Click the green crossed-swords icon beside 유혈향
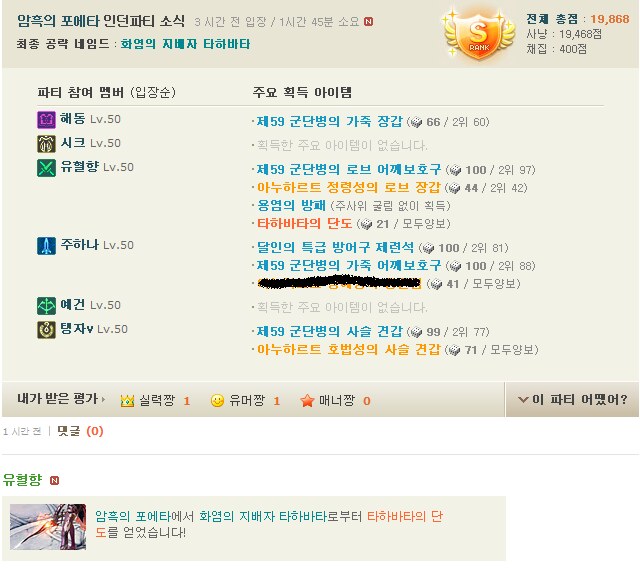The height and width of the screenshot is (569, 640). (x=47, y=168)
